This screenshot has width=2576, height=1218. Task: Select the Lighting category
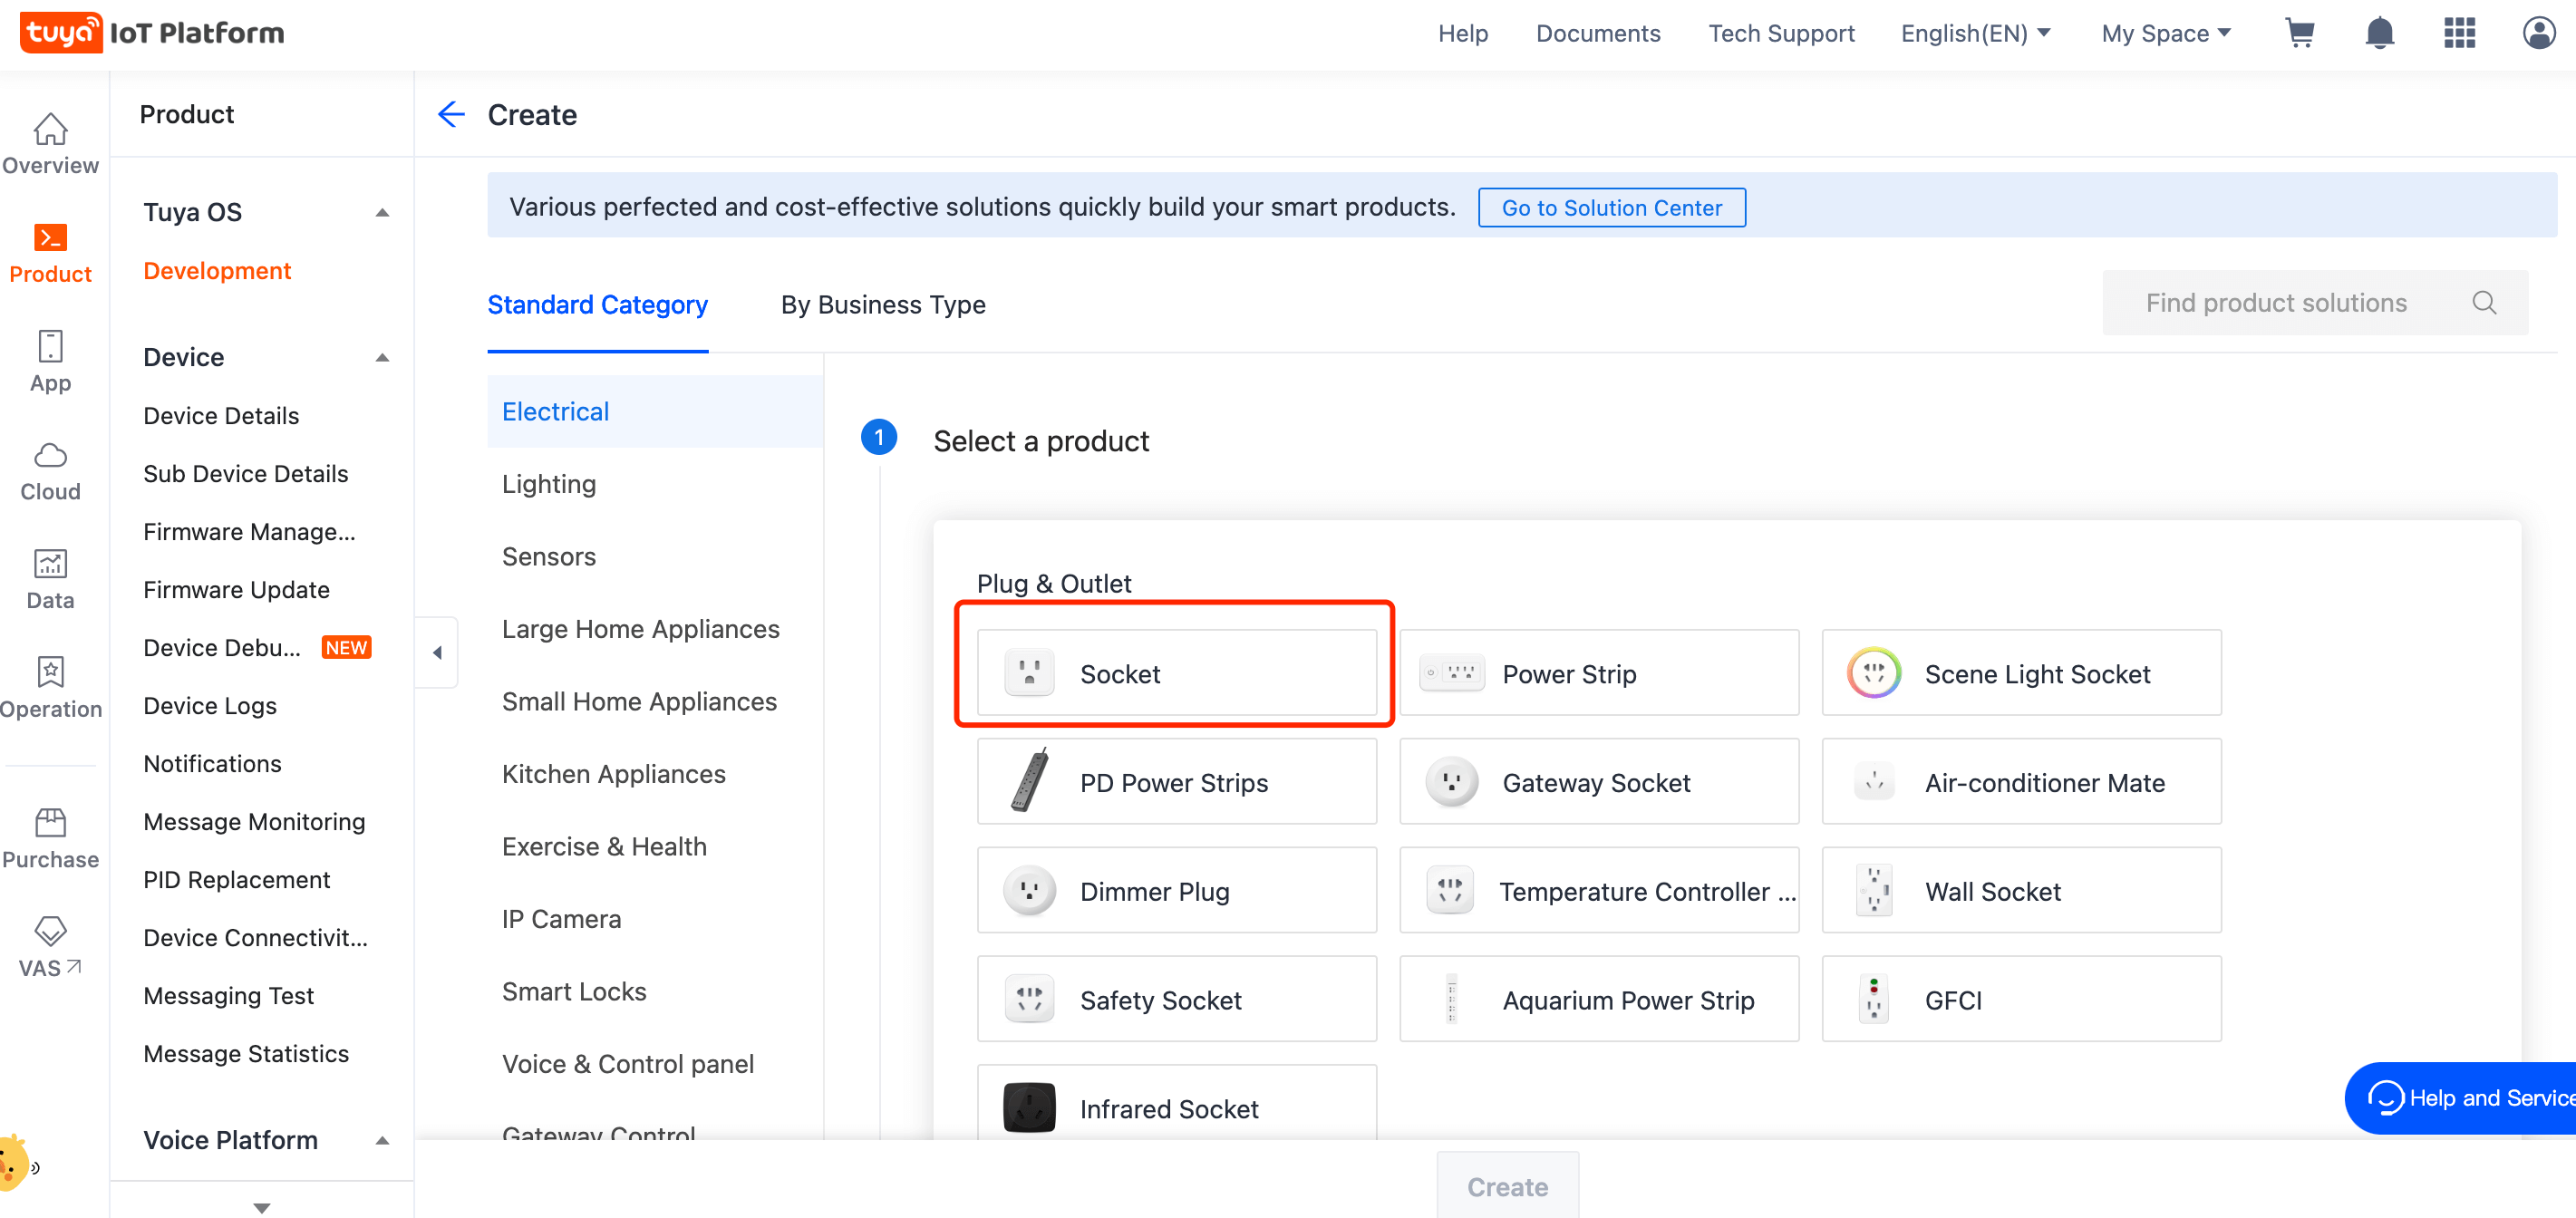pos(549,484)
